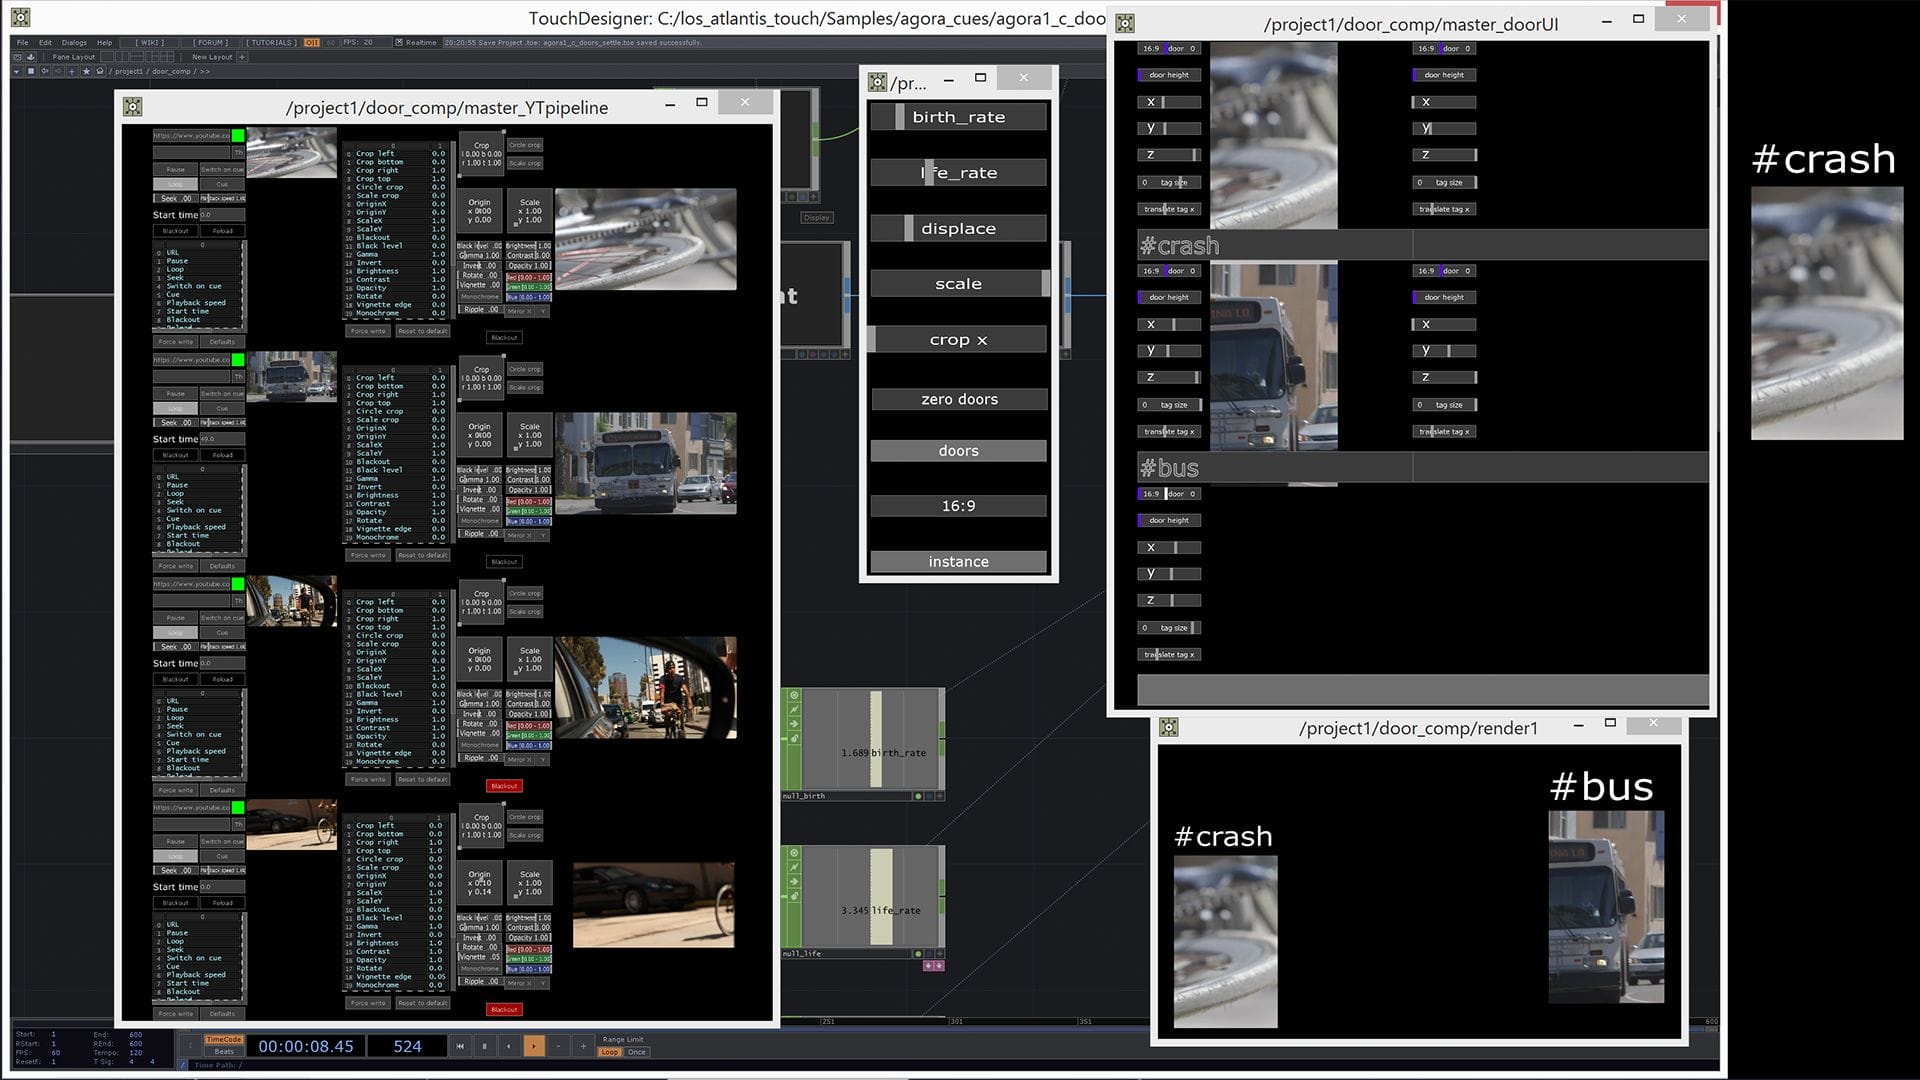Viewport: 1920px width, 1080px height.
Task: Enable Loop range limit mode
Action: [x=609, y=1052]
